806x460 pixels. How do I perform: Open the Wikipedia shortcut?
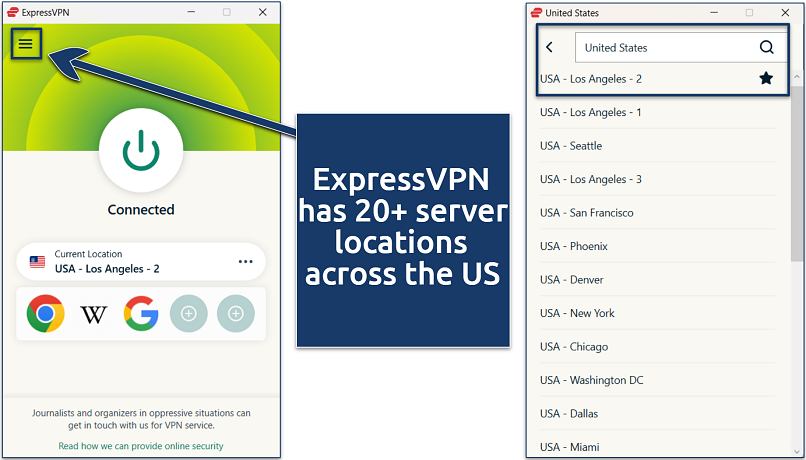93,314
